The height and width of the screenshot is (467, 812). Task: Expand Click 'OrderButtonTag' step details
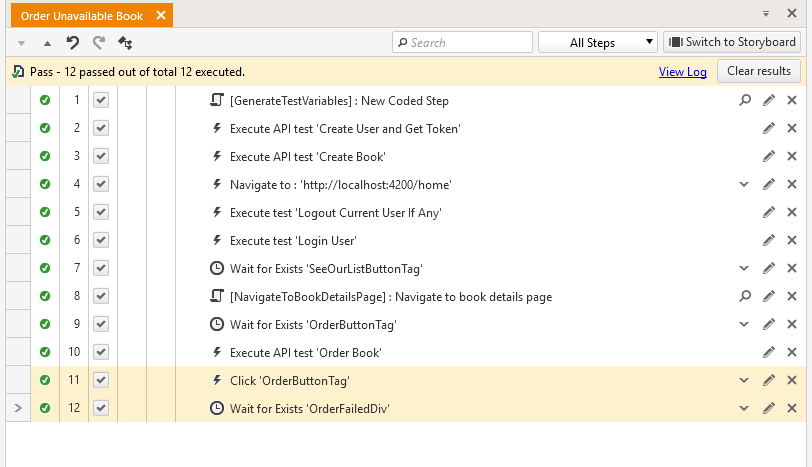click(x=744, y=380)
